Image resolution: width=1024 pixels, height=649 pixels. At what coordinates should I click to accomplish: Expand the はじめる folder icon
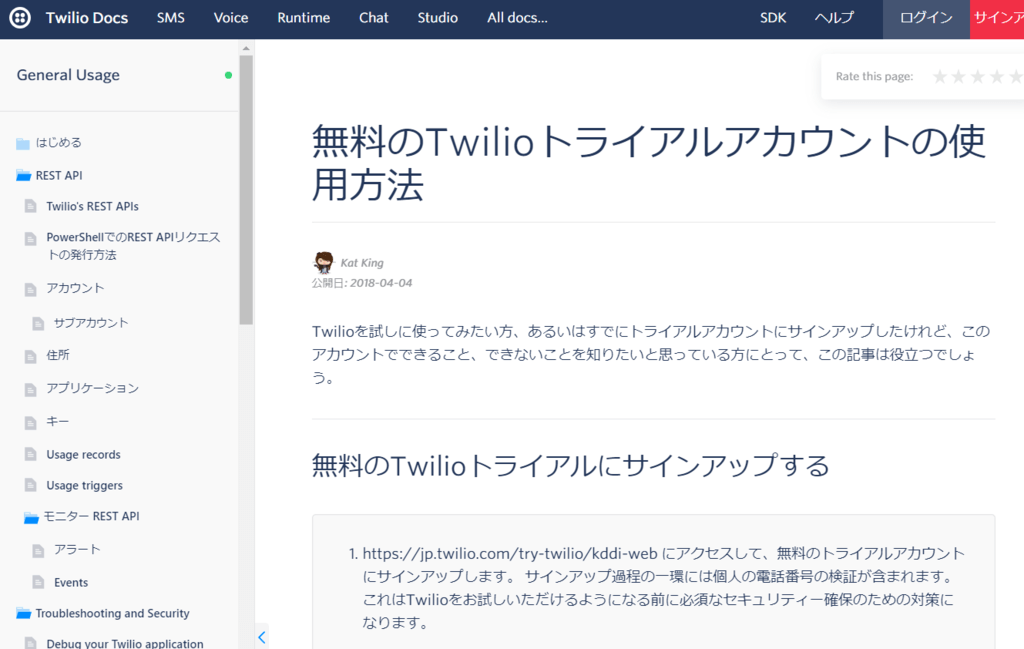click(x=23, y=143)
